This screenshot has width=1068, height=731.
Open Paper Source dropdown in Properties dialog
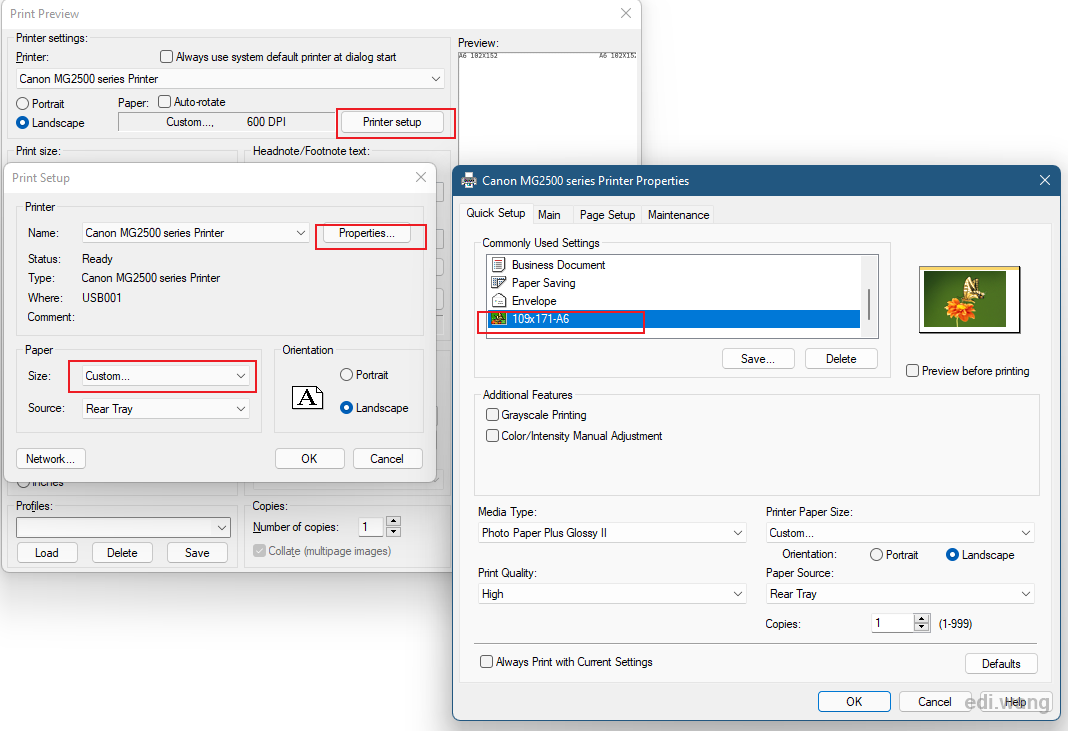(900, 594)
